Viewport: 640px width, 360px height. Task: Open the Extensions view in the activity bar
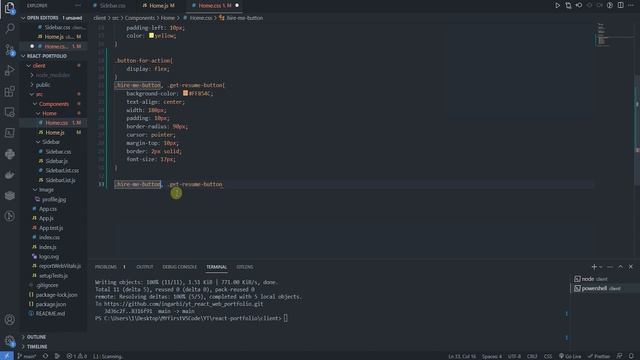(x=10, y=91)
